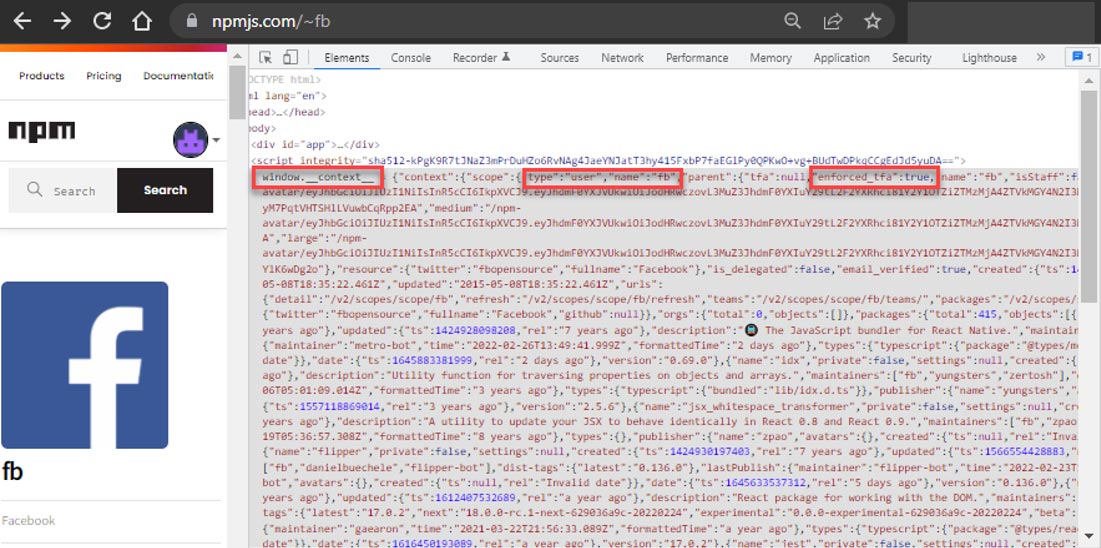Image resolution: width=1101 pixels, height=548 pixels.
Task: Open the zoom magnifier icon in address bar
Action: tap(792, 21)
